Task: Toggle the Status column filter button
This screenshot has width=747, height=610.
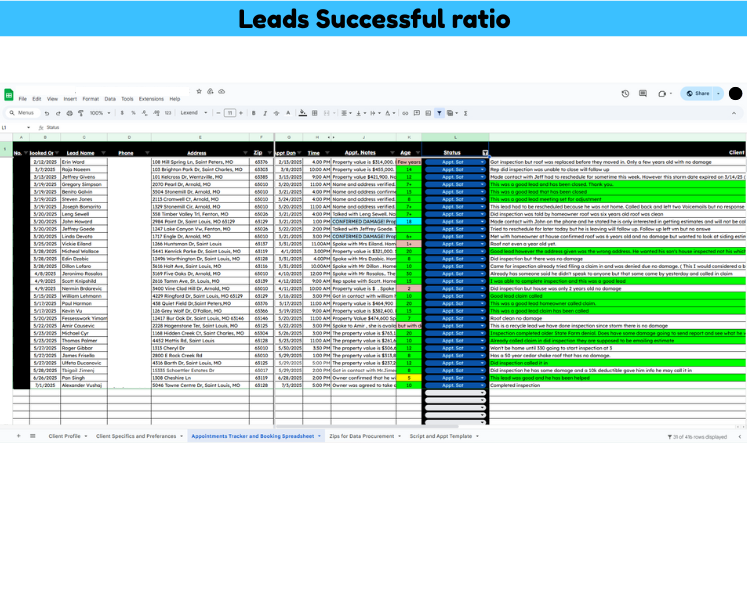Action: (485, 153)
